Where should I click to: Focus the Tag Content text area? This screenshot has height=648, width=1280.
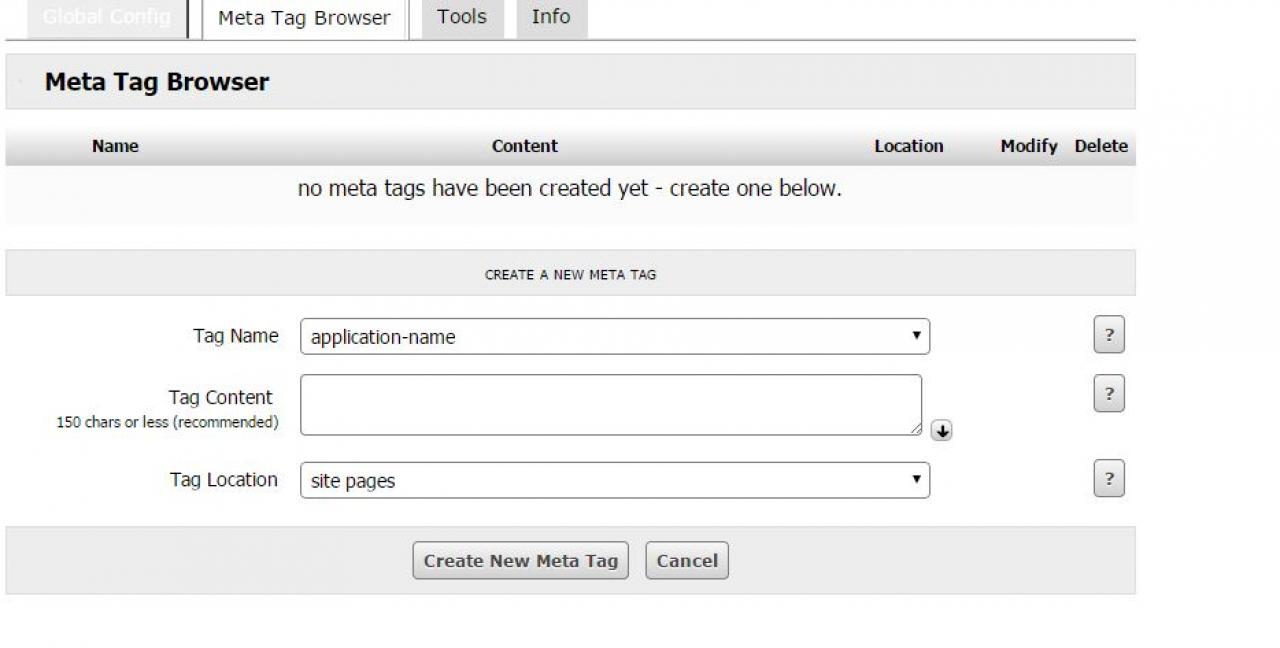610,405
